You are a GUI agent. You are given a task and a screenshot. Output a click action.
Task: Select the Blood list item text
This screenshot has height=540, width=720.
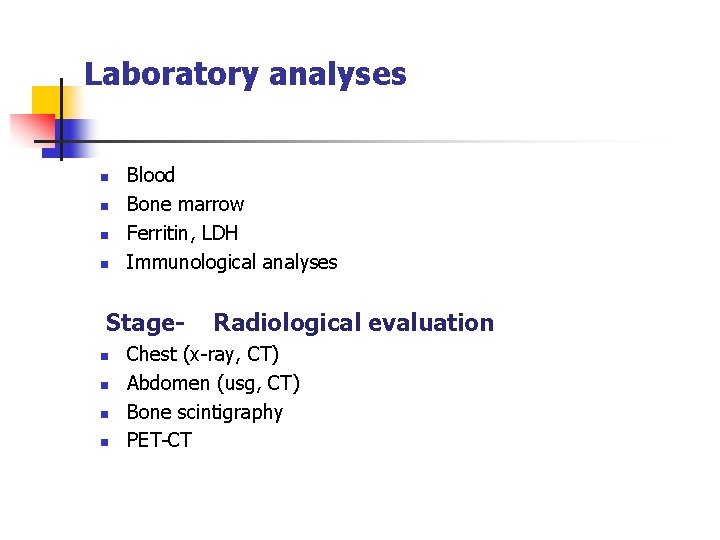point(150,175)
